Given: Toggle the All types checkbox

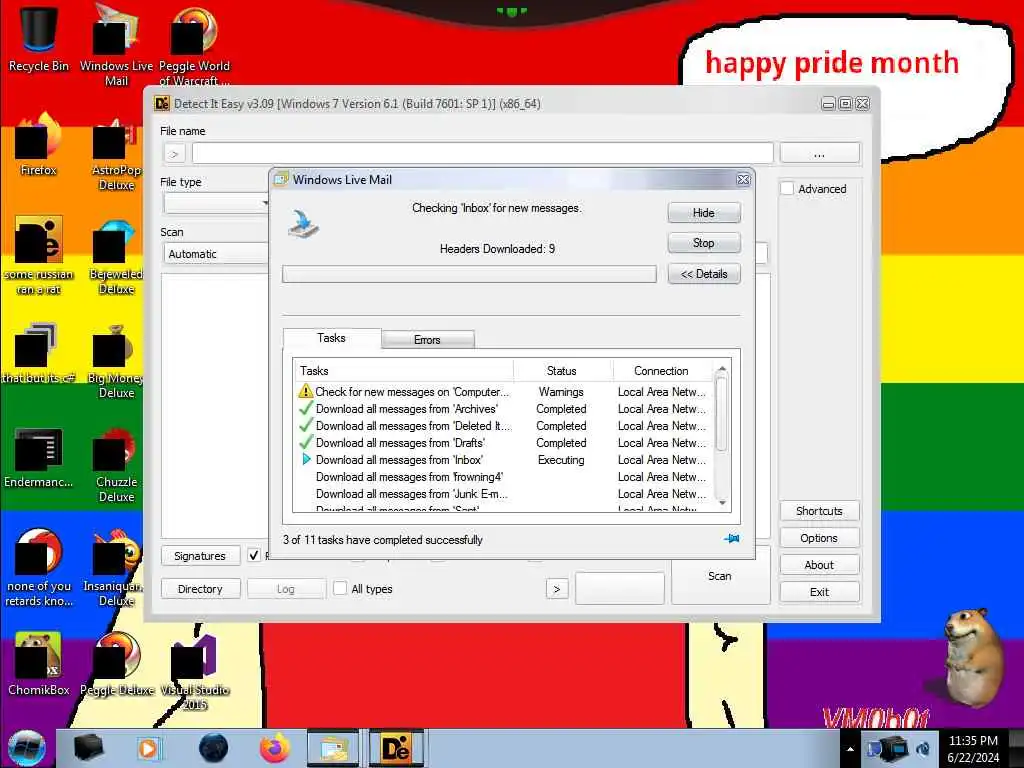Looking at the screenshot, I should pos(340,588).
